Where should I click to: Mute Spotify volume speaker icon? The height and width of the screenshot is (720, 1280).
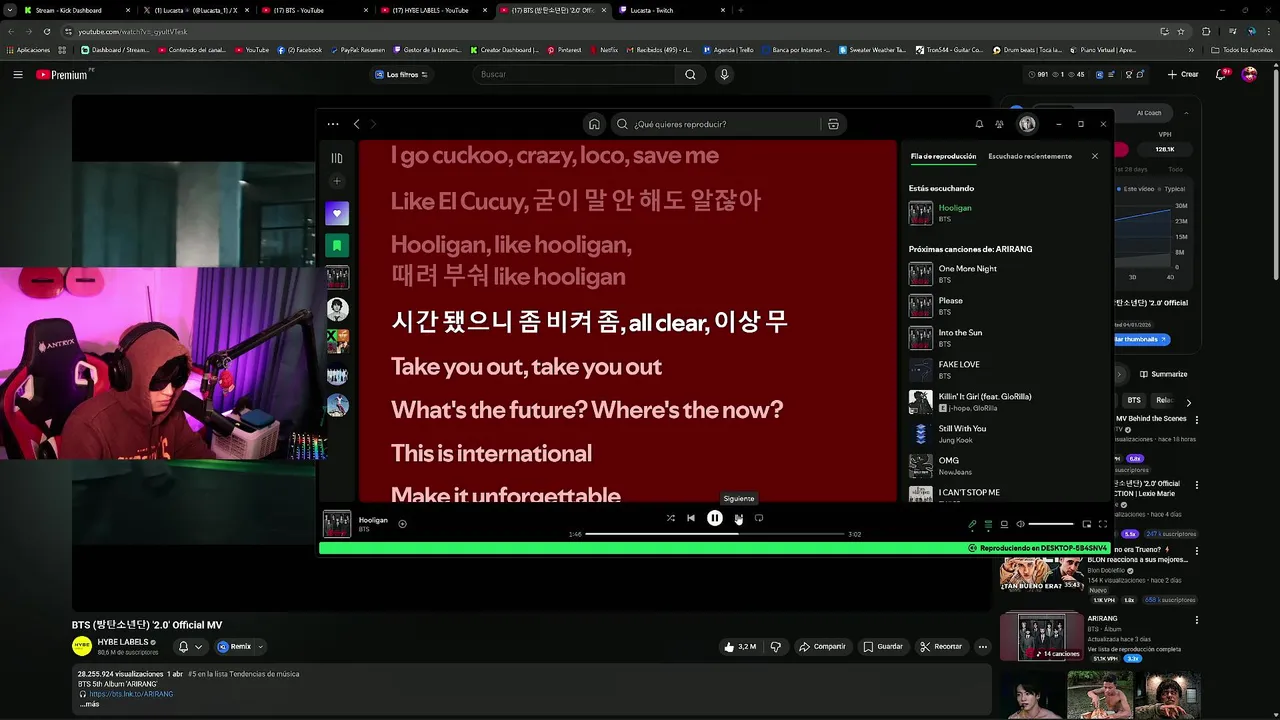1020,524
